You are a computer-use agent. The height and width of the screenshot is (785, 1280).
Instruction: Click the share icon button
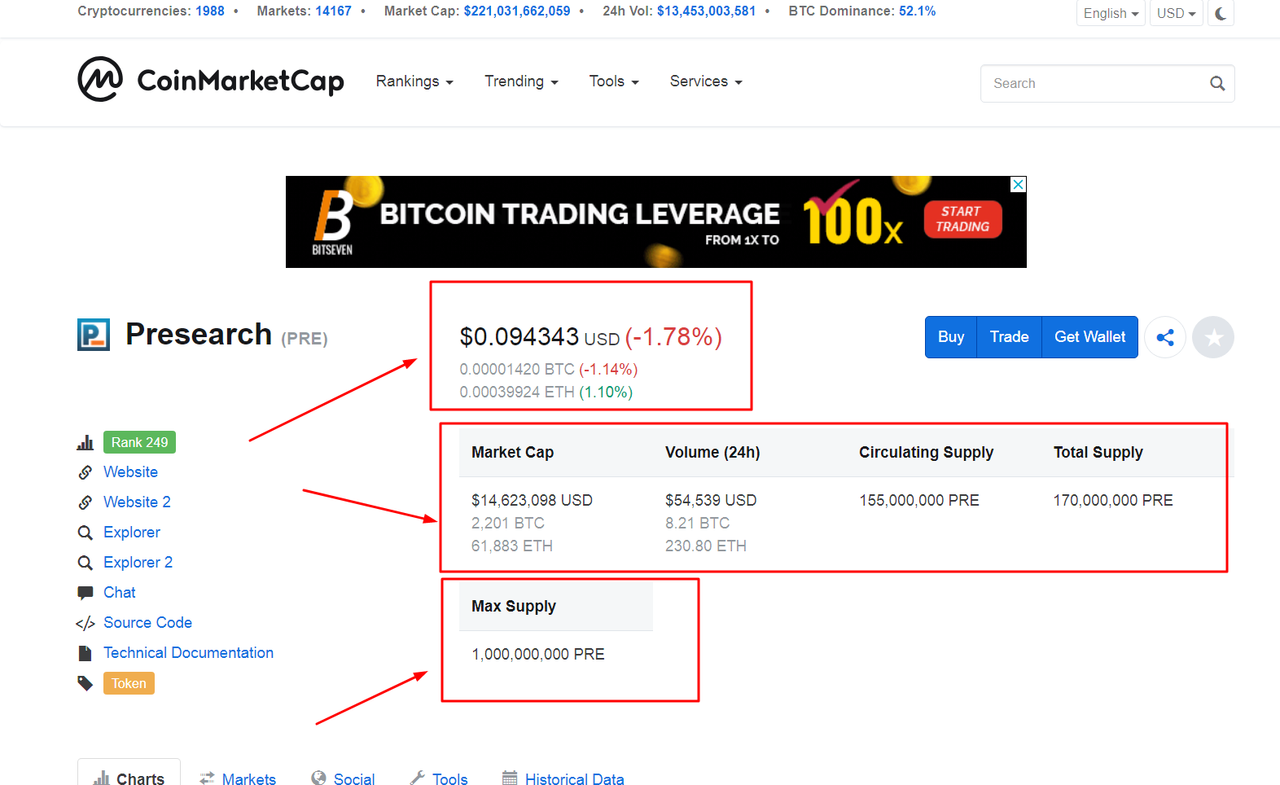(x=1165, y=338)
